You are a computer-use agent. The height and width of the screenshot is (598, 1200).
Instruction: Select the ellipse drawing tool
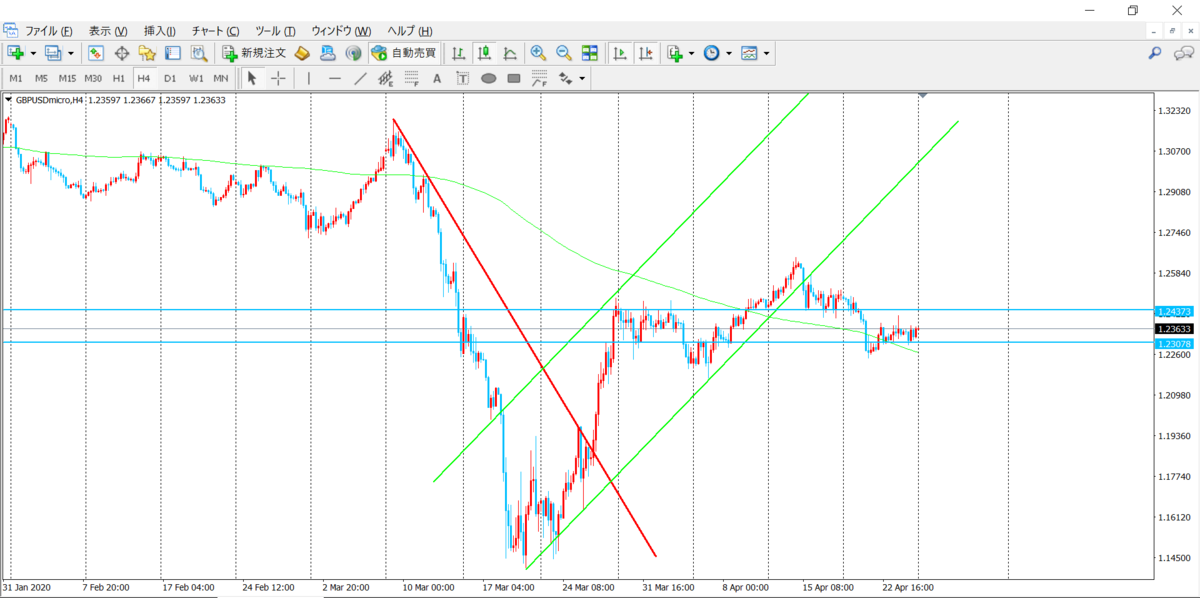pos(489,78)
